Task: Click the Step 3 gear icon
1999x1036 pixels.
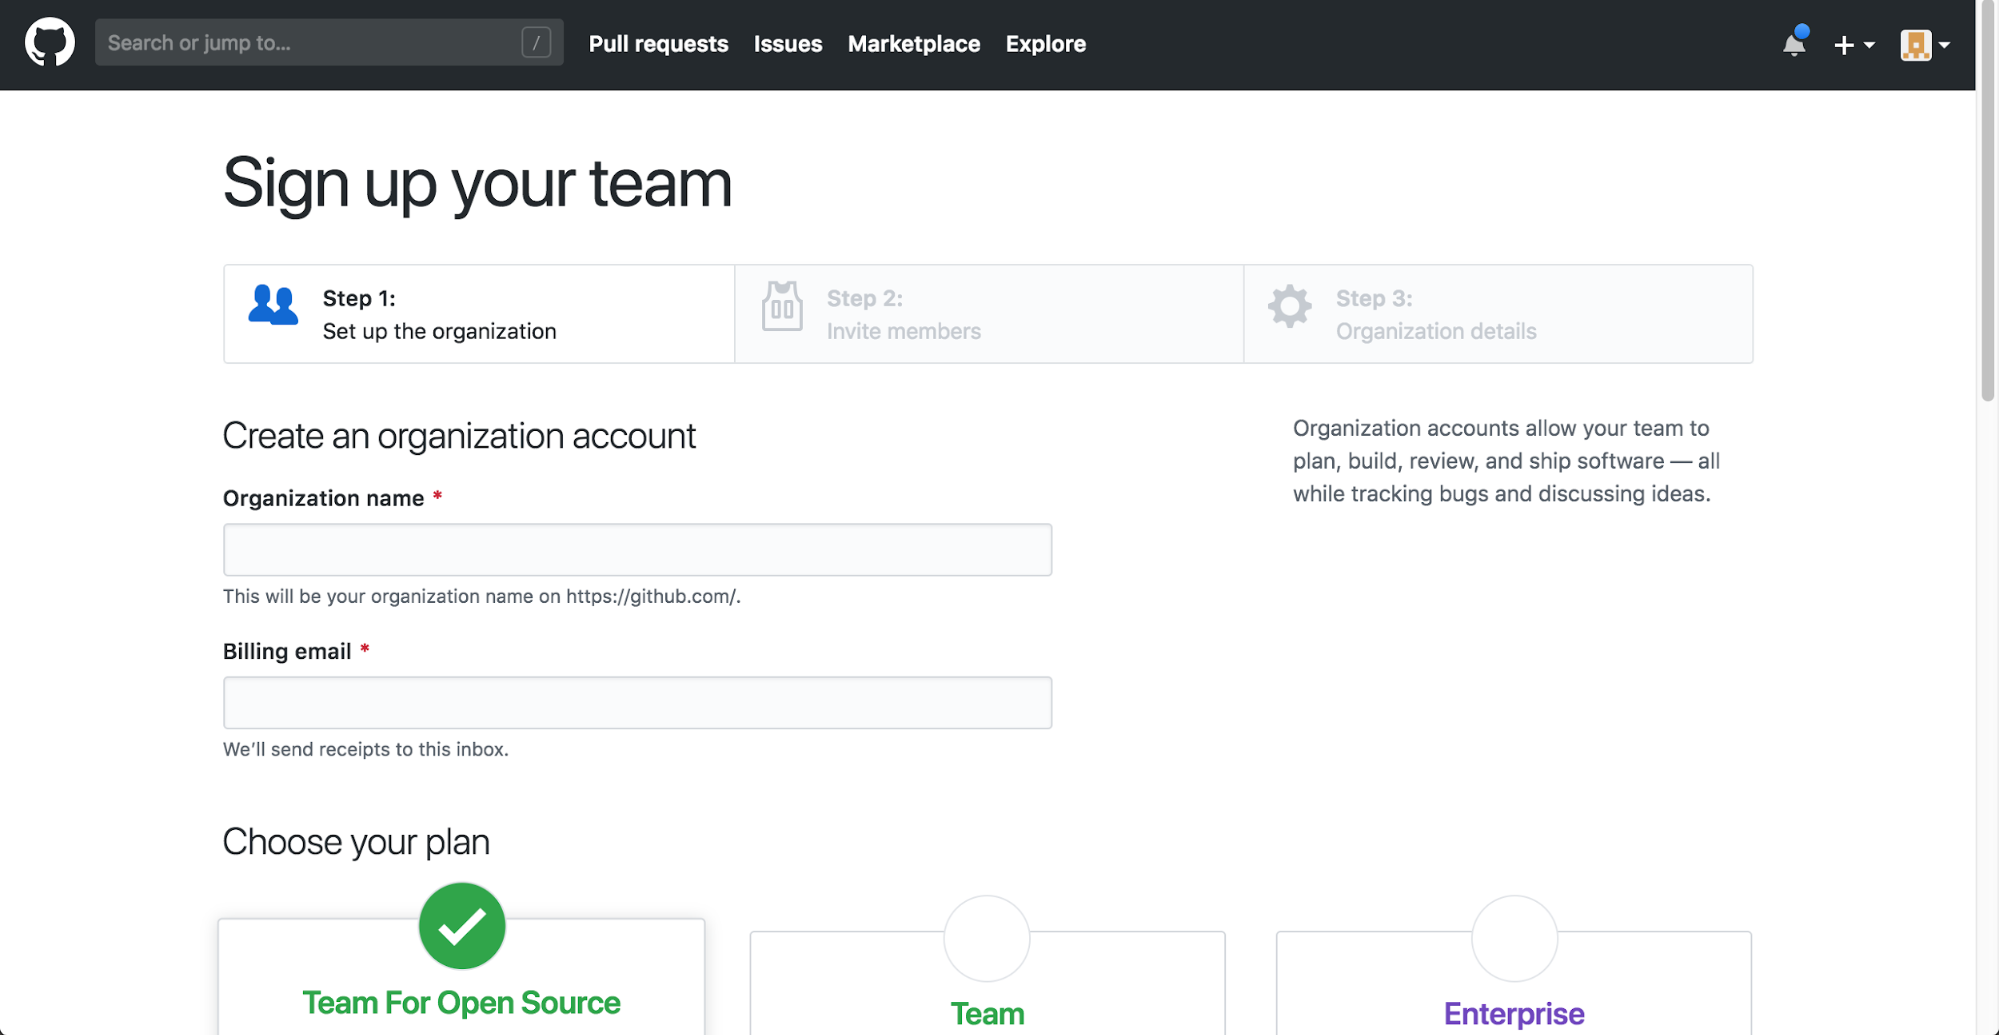Action: 1289,306
